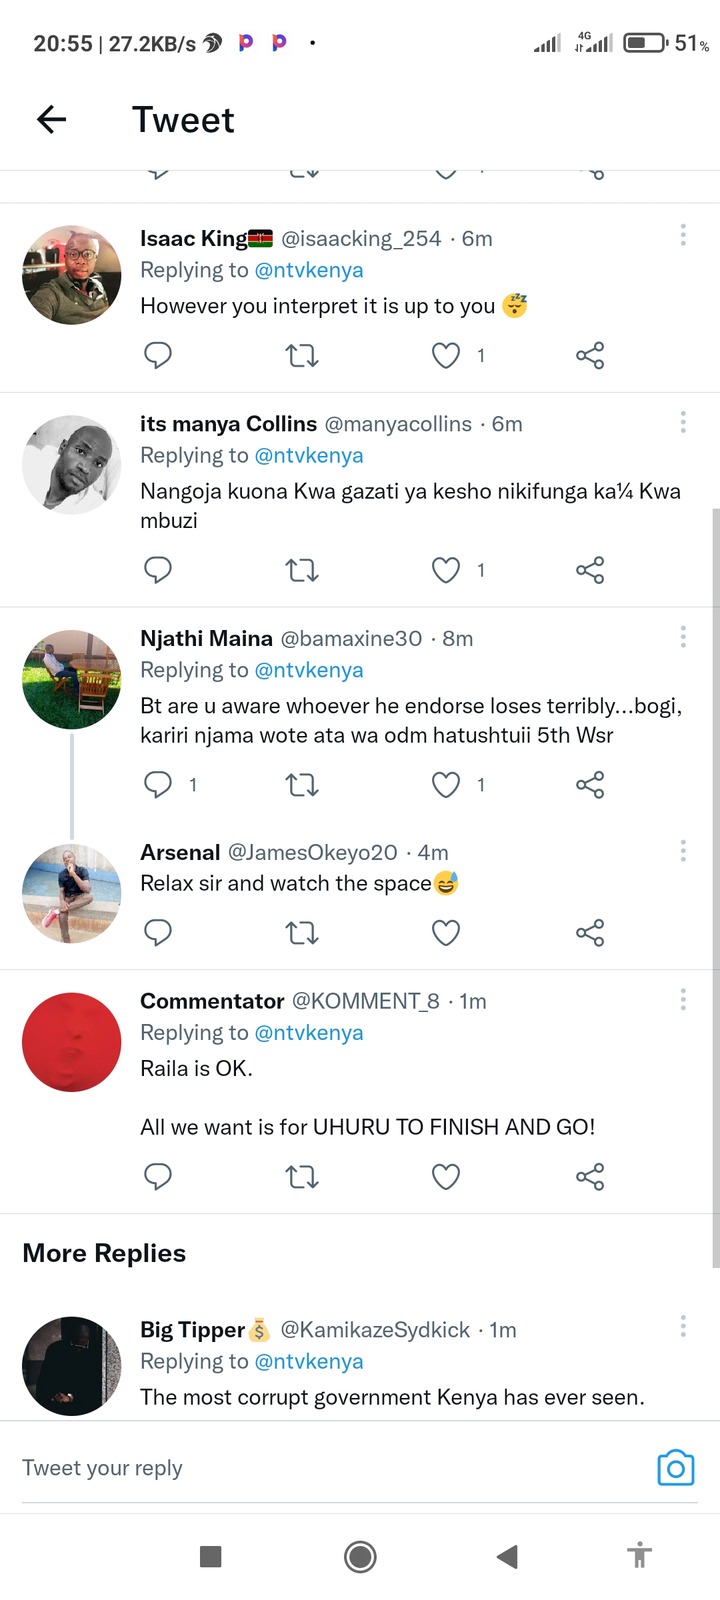This screenshot has height=1600, width=720.
Task: Go back using the arrow beside Tweet
Action: click(x=51, y=120)
